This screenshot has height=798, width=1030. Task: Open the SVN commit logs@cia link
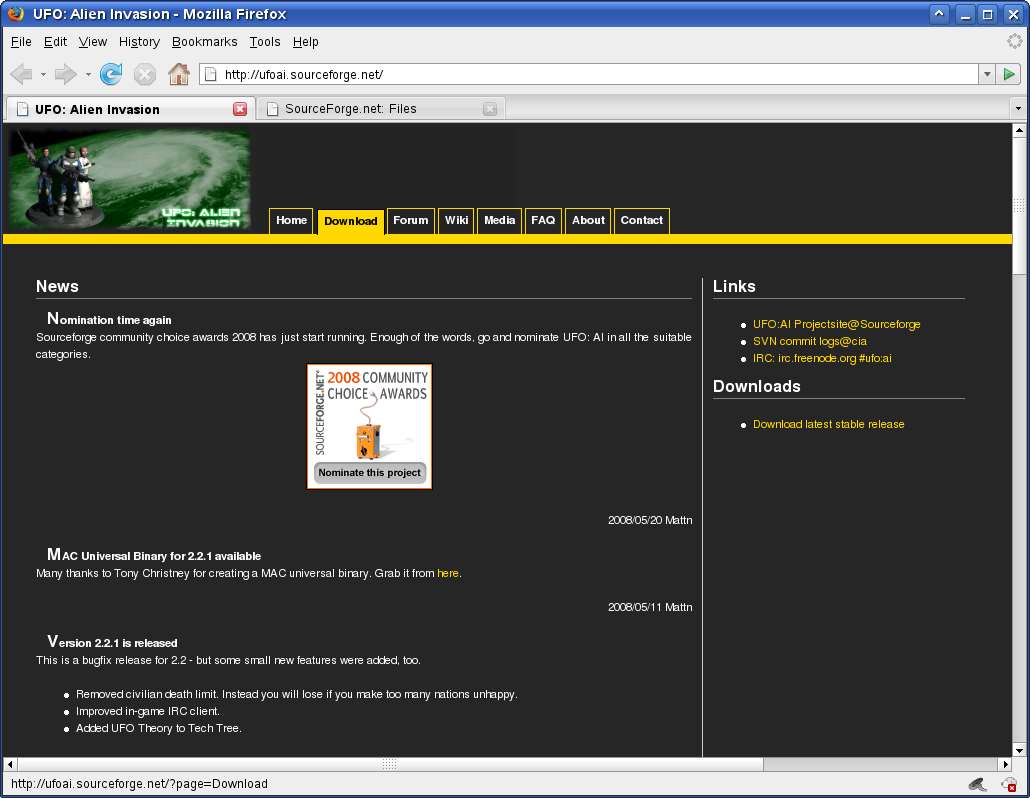coord(809,342)
